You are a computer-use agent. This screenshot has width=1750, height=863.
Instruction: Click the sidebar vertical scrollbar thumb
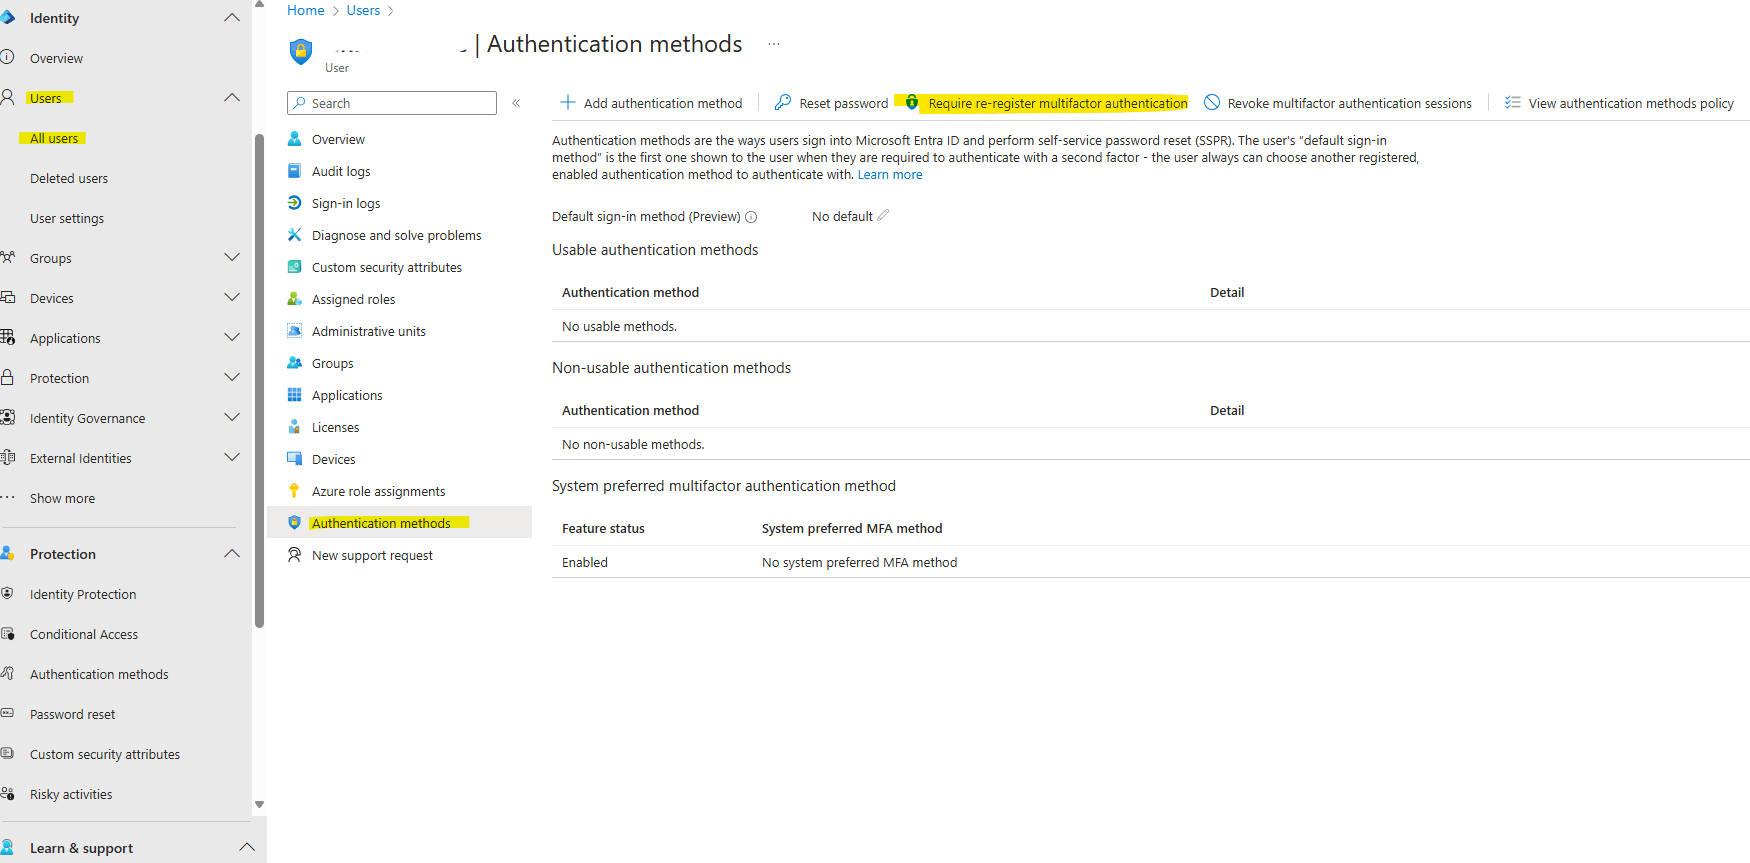[259, 380]
